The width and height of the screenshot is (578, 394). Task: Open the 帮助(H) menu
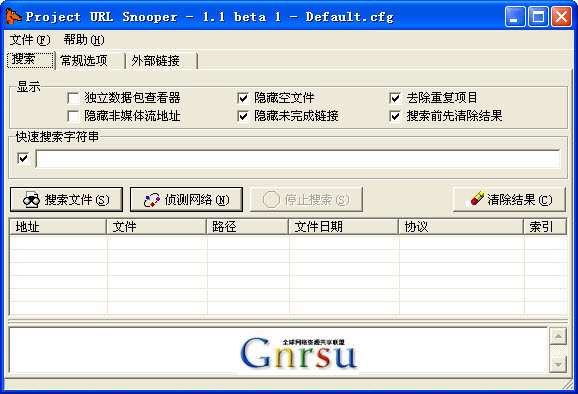coord(84,40)
